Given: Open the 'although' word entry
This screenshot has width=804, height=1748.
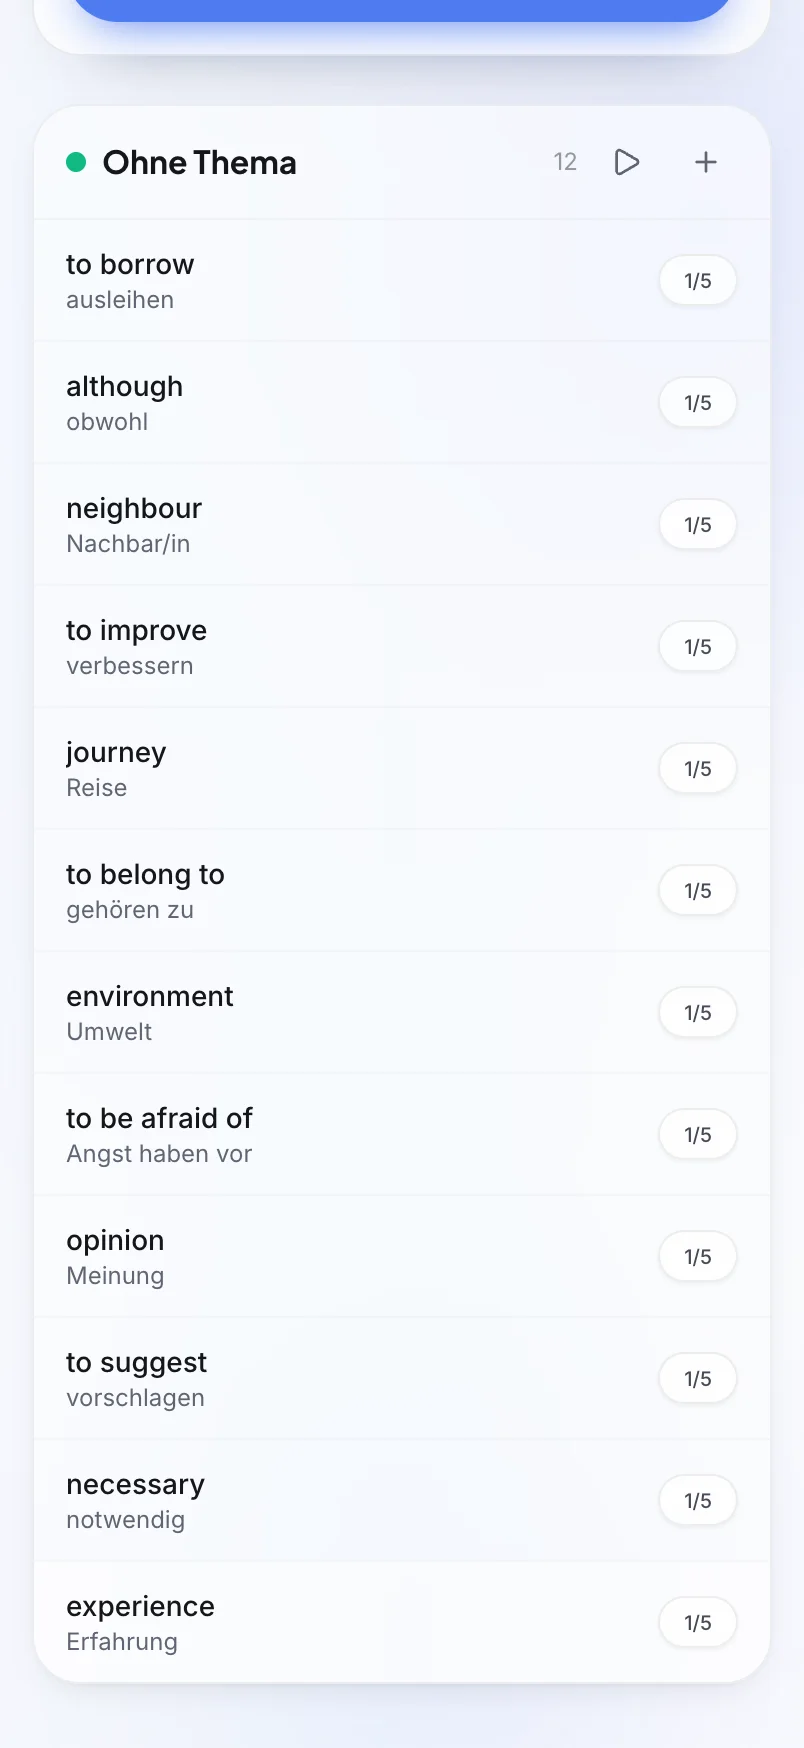Looking at the screenshot, I should [402, 403].
